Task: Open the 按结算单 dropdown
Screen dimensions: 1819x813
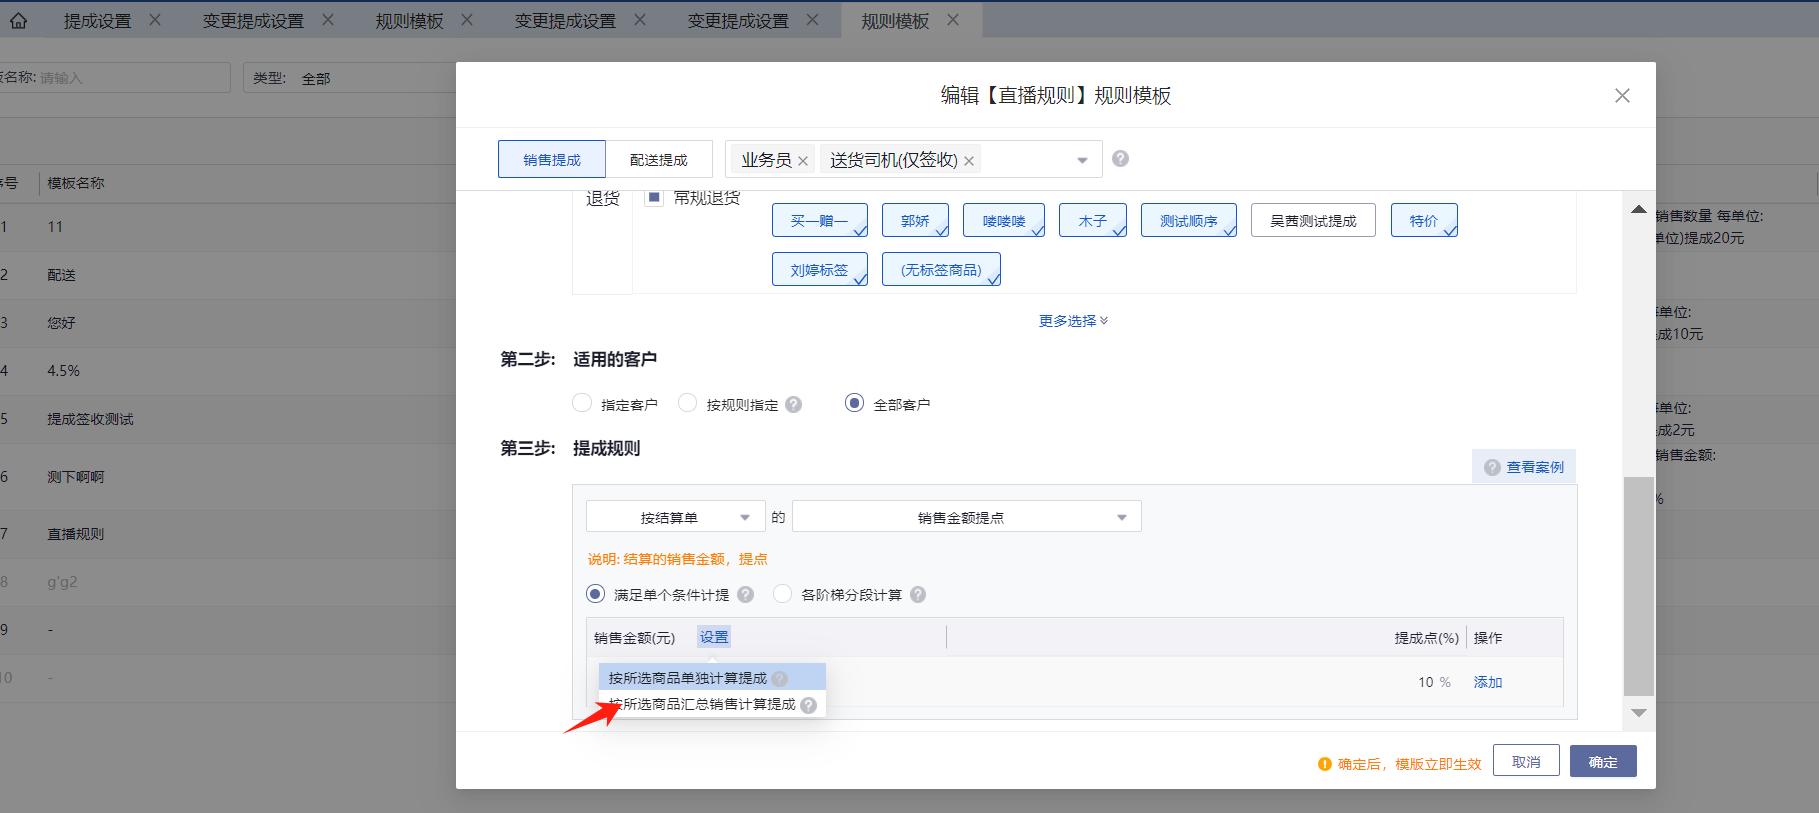Action: tap(675, 517)
